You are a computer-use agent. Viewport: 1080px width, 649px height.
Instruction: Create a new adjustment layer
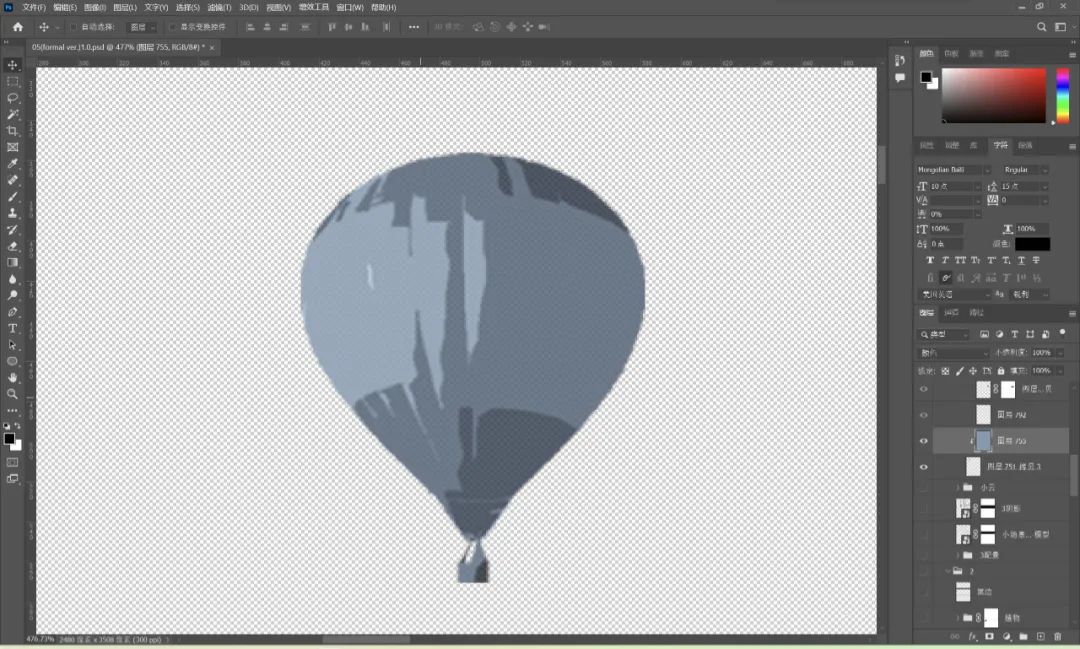coord(1006,637)
